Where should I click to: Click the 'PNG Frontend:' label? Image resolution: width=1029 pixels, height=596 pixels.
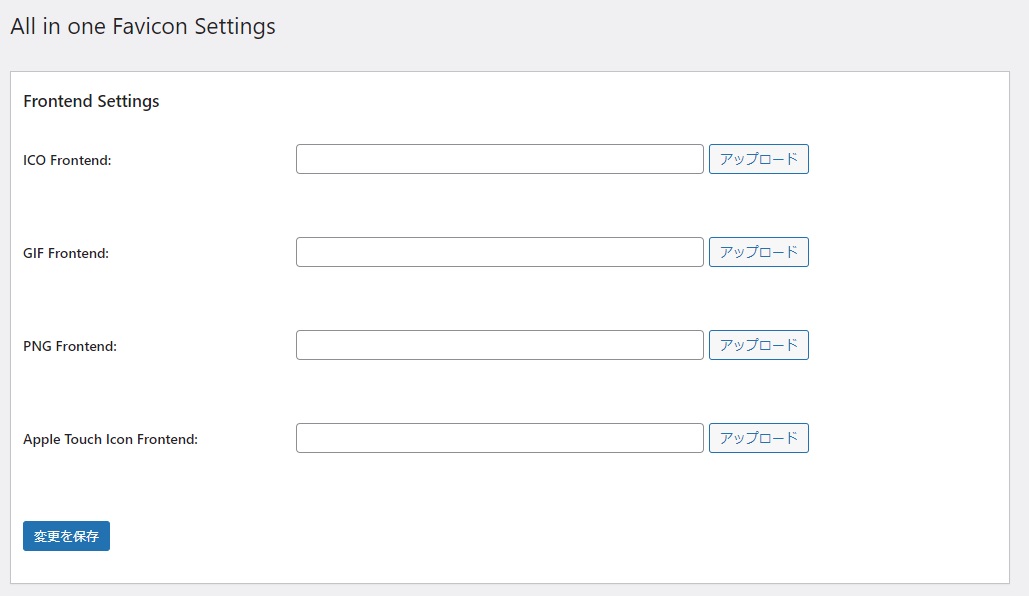70,346
